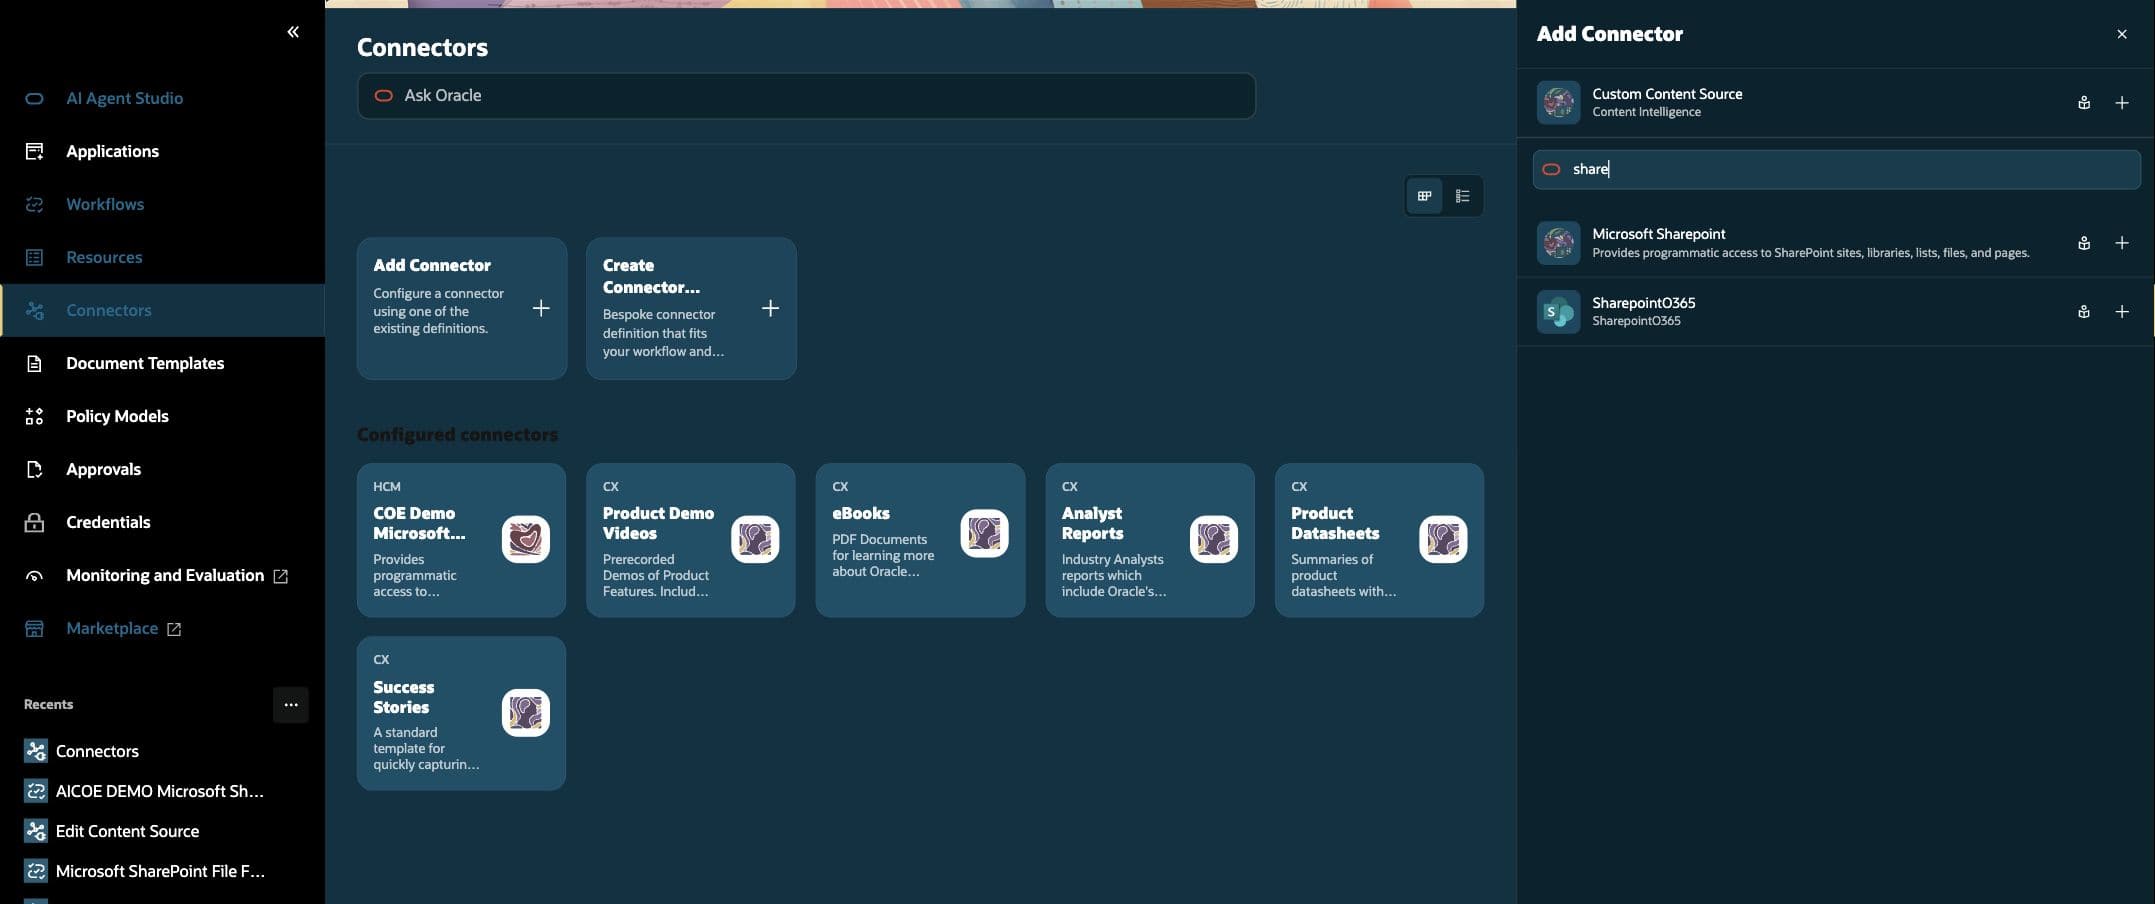The width and height of the screenshot is (2155, 904).
Task: Add the SharepointO365 connector
Action: 2122,312
